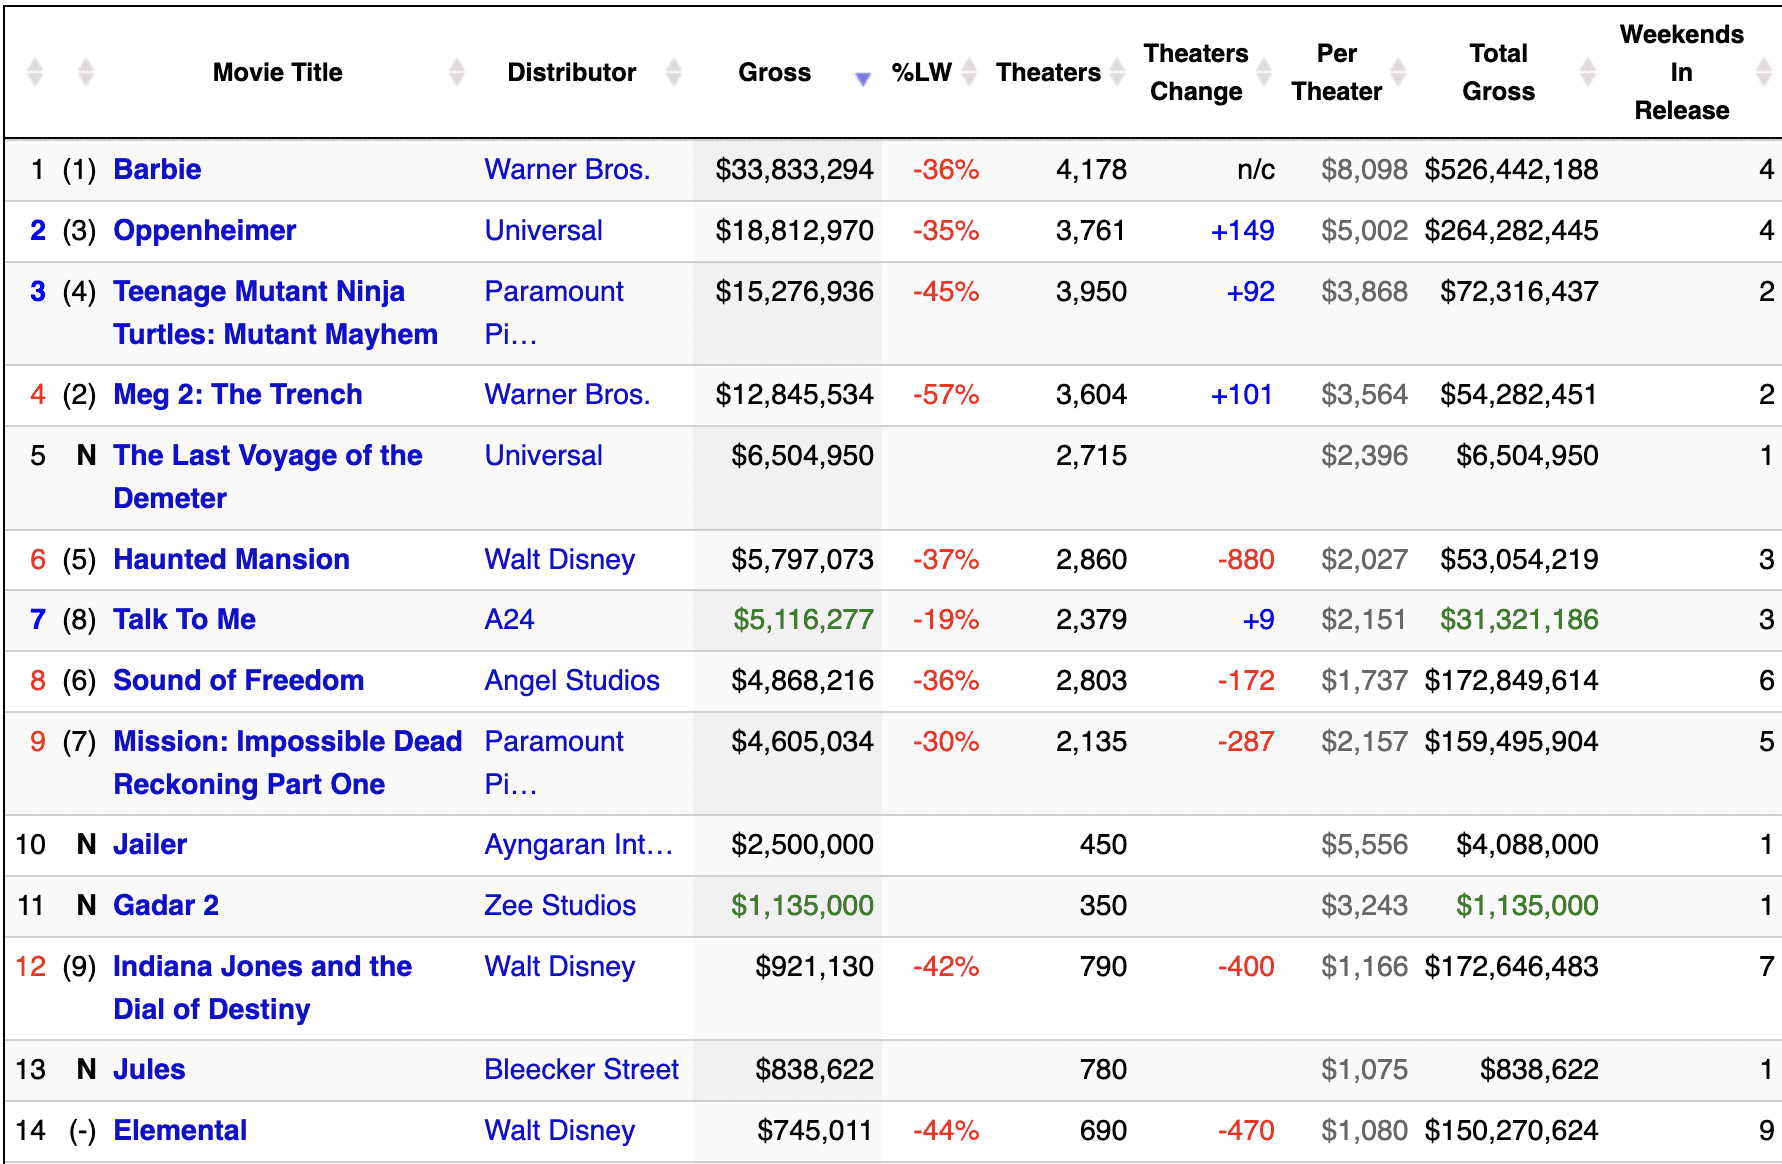1782x1164 pixels.
Task: Open Mission: Impossible Dead Reckoning Part One
Action: (x=287, y=762)
